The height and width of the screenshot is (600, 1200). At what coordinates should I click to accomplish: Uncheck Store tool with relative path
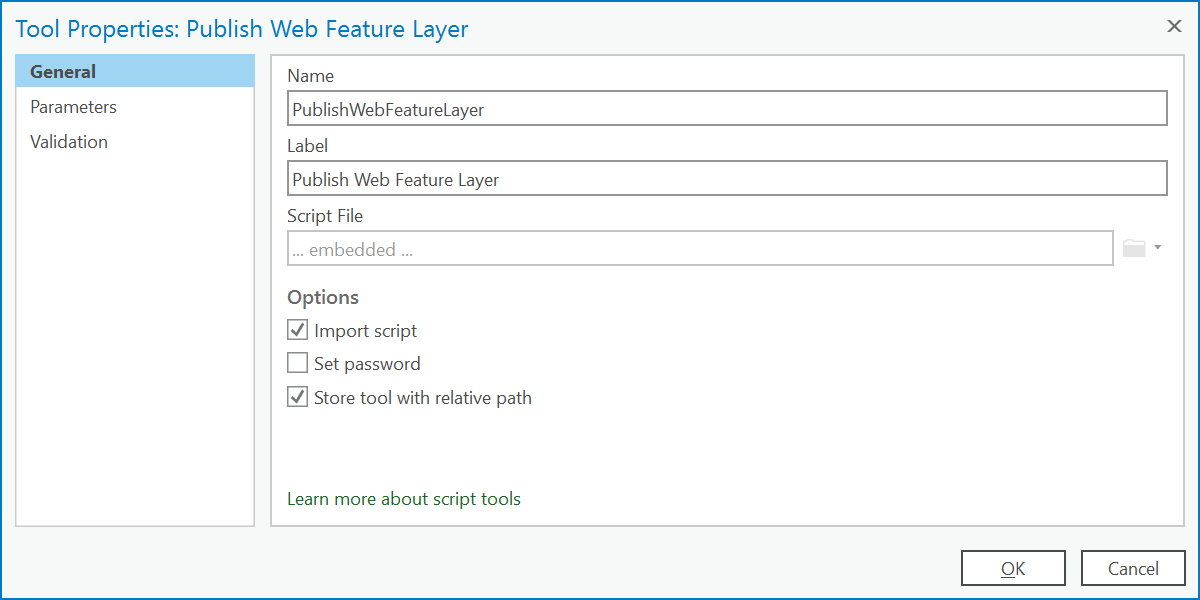297,396
